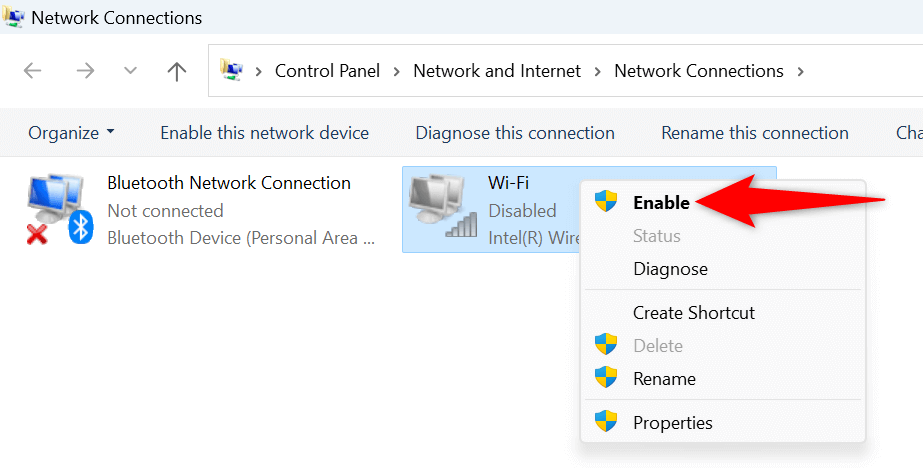Open the recent locations dropdown
Screen dimensions: 923x468
click(x=130, y=71)
